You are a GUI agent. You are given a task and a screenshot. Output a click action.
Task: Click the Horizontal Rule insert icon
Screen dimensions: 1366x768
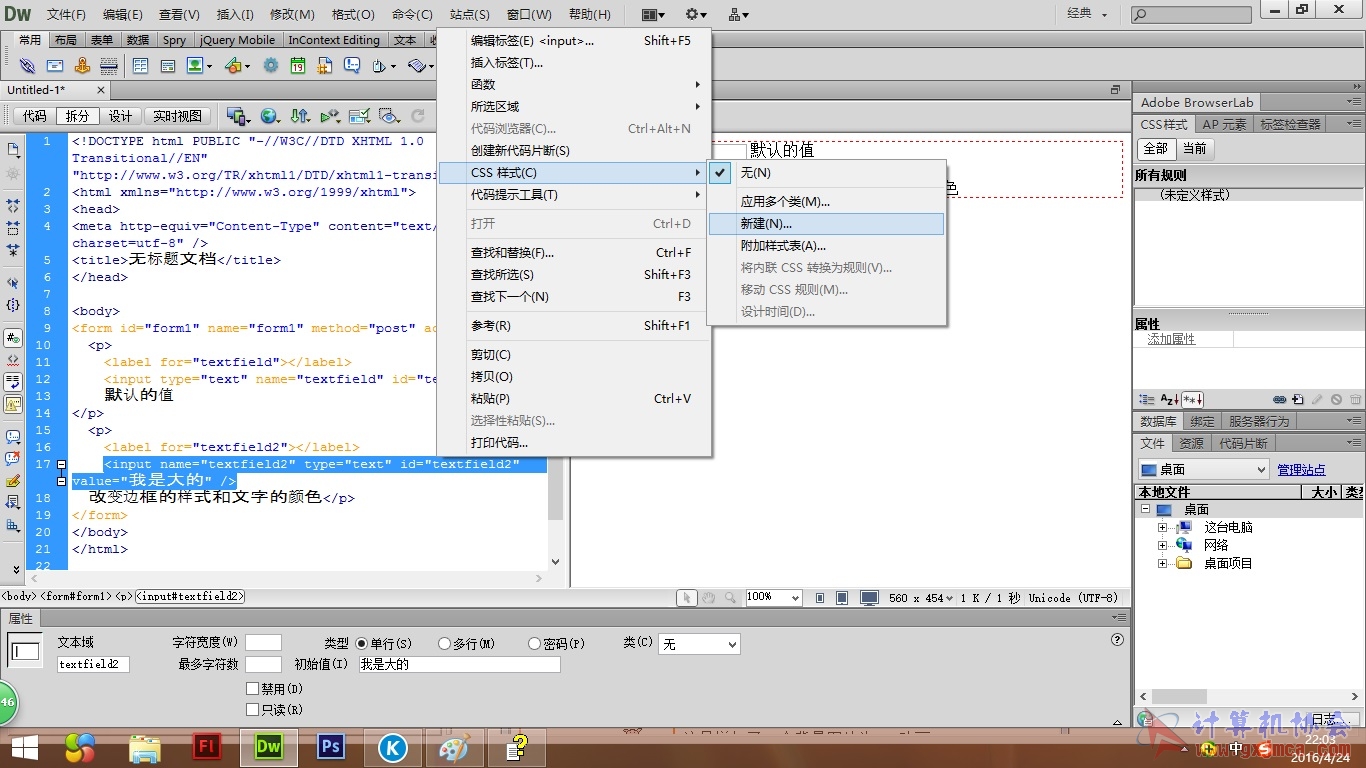pyautogui.click(x=109, y=66)
